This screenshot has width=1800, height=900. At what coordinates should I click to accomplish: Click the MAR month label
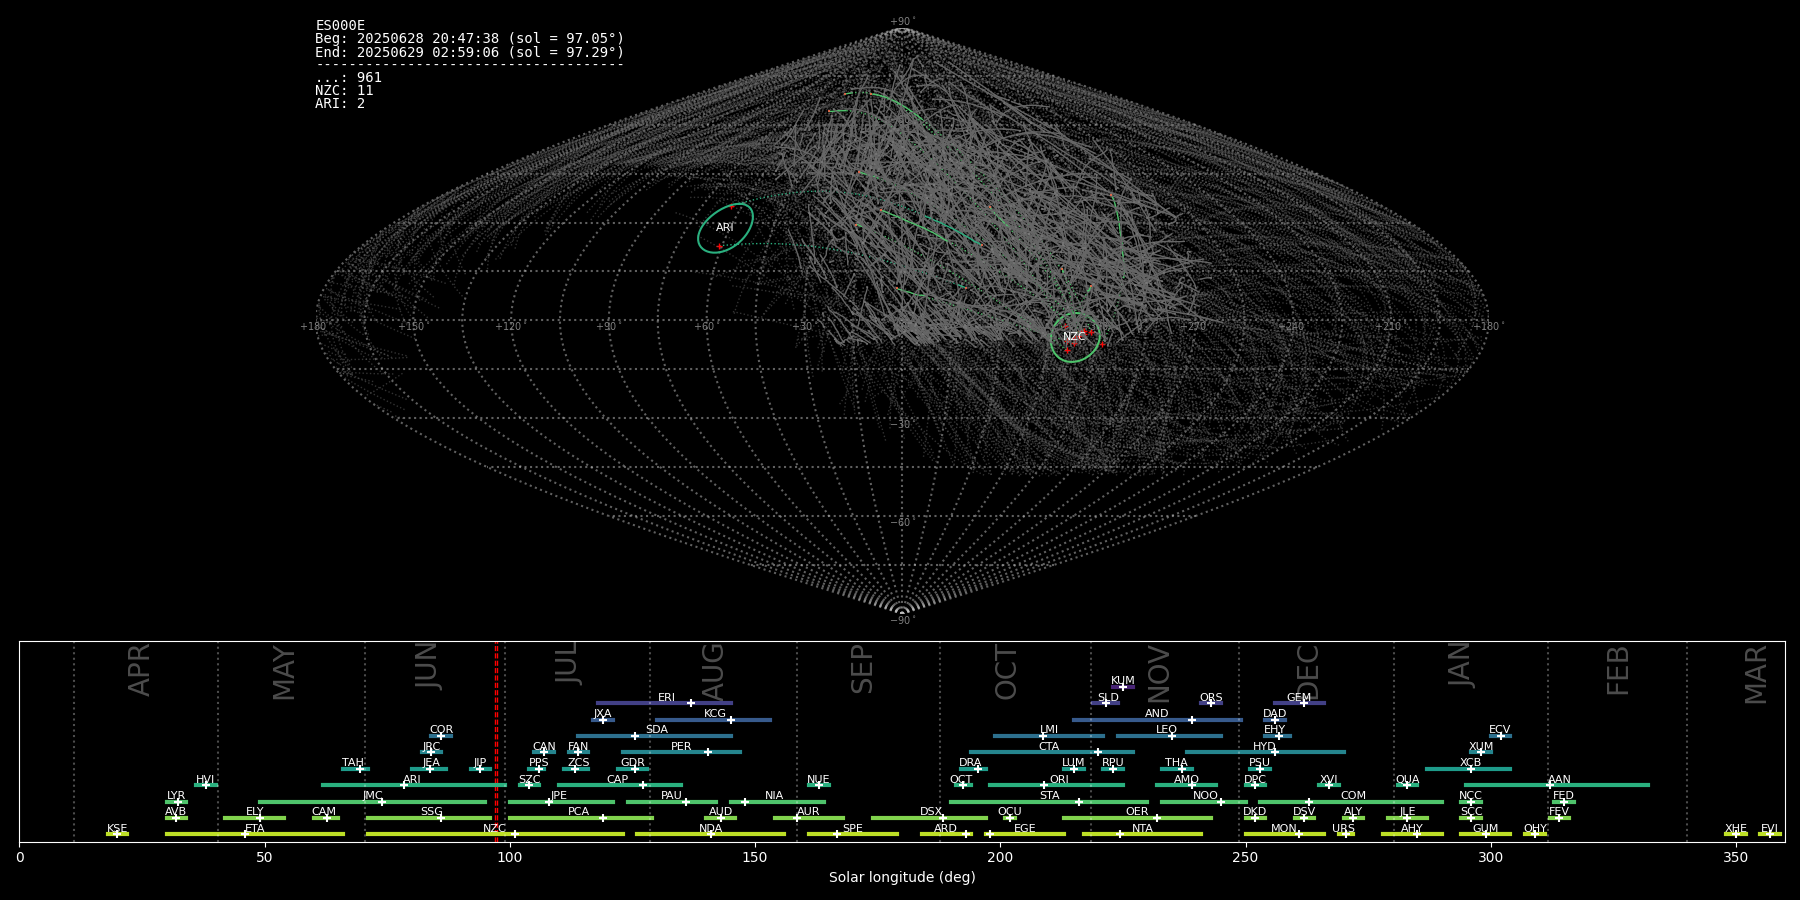pyautogui.click(x=1756, y=675)
